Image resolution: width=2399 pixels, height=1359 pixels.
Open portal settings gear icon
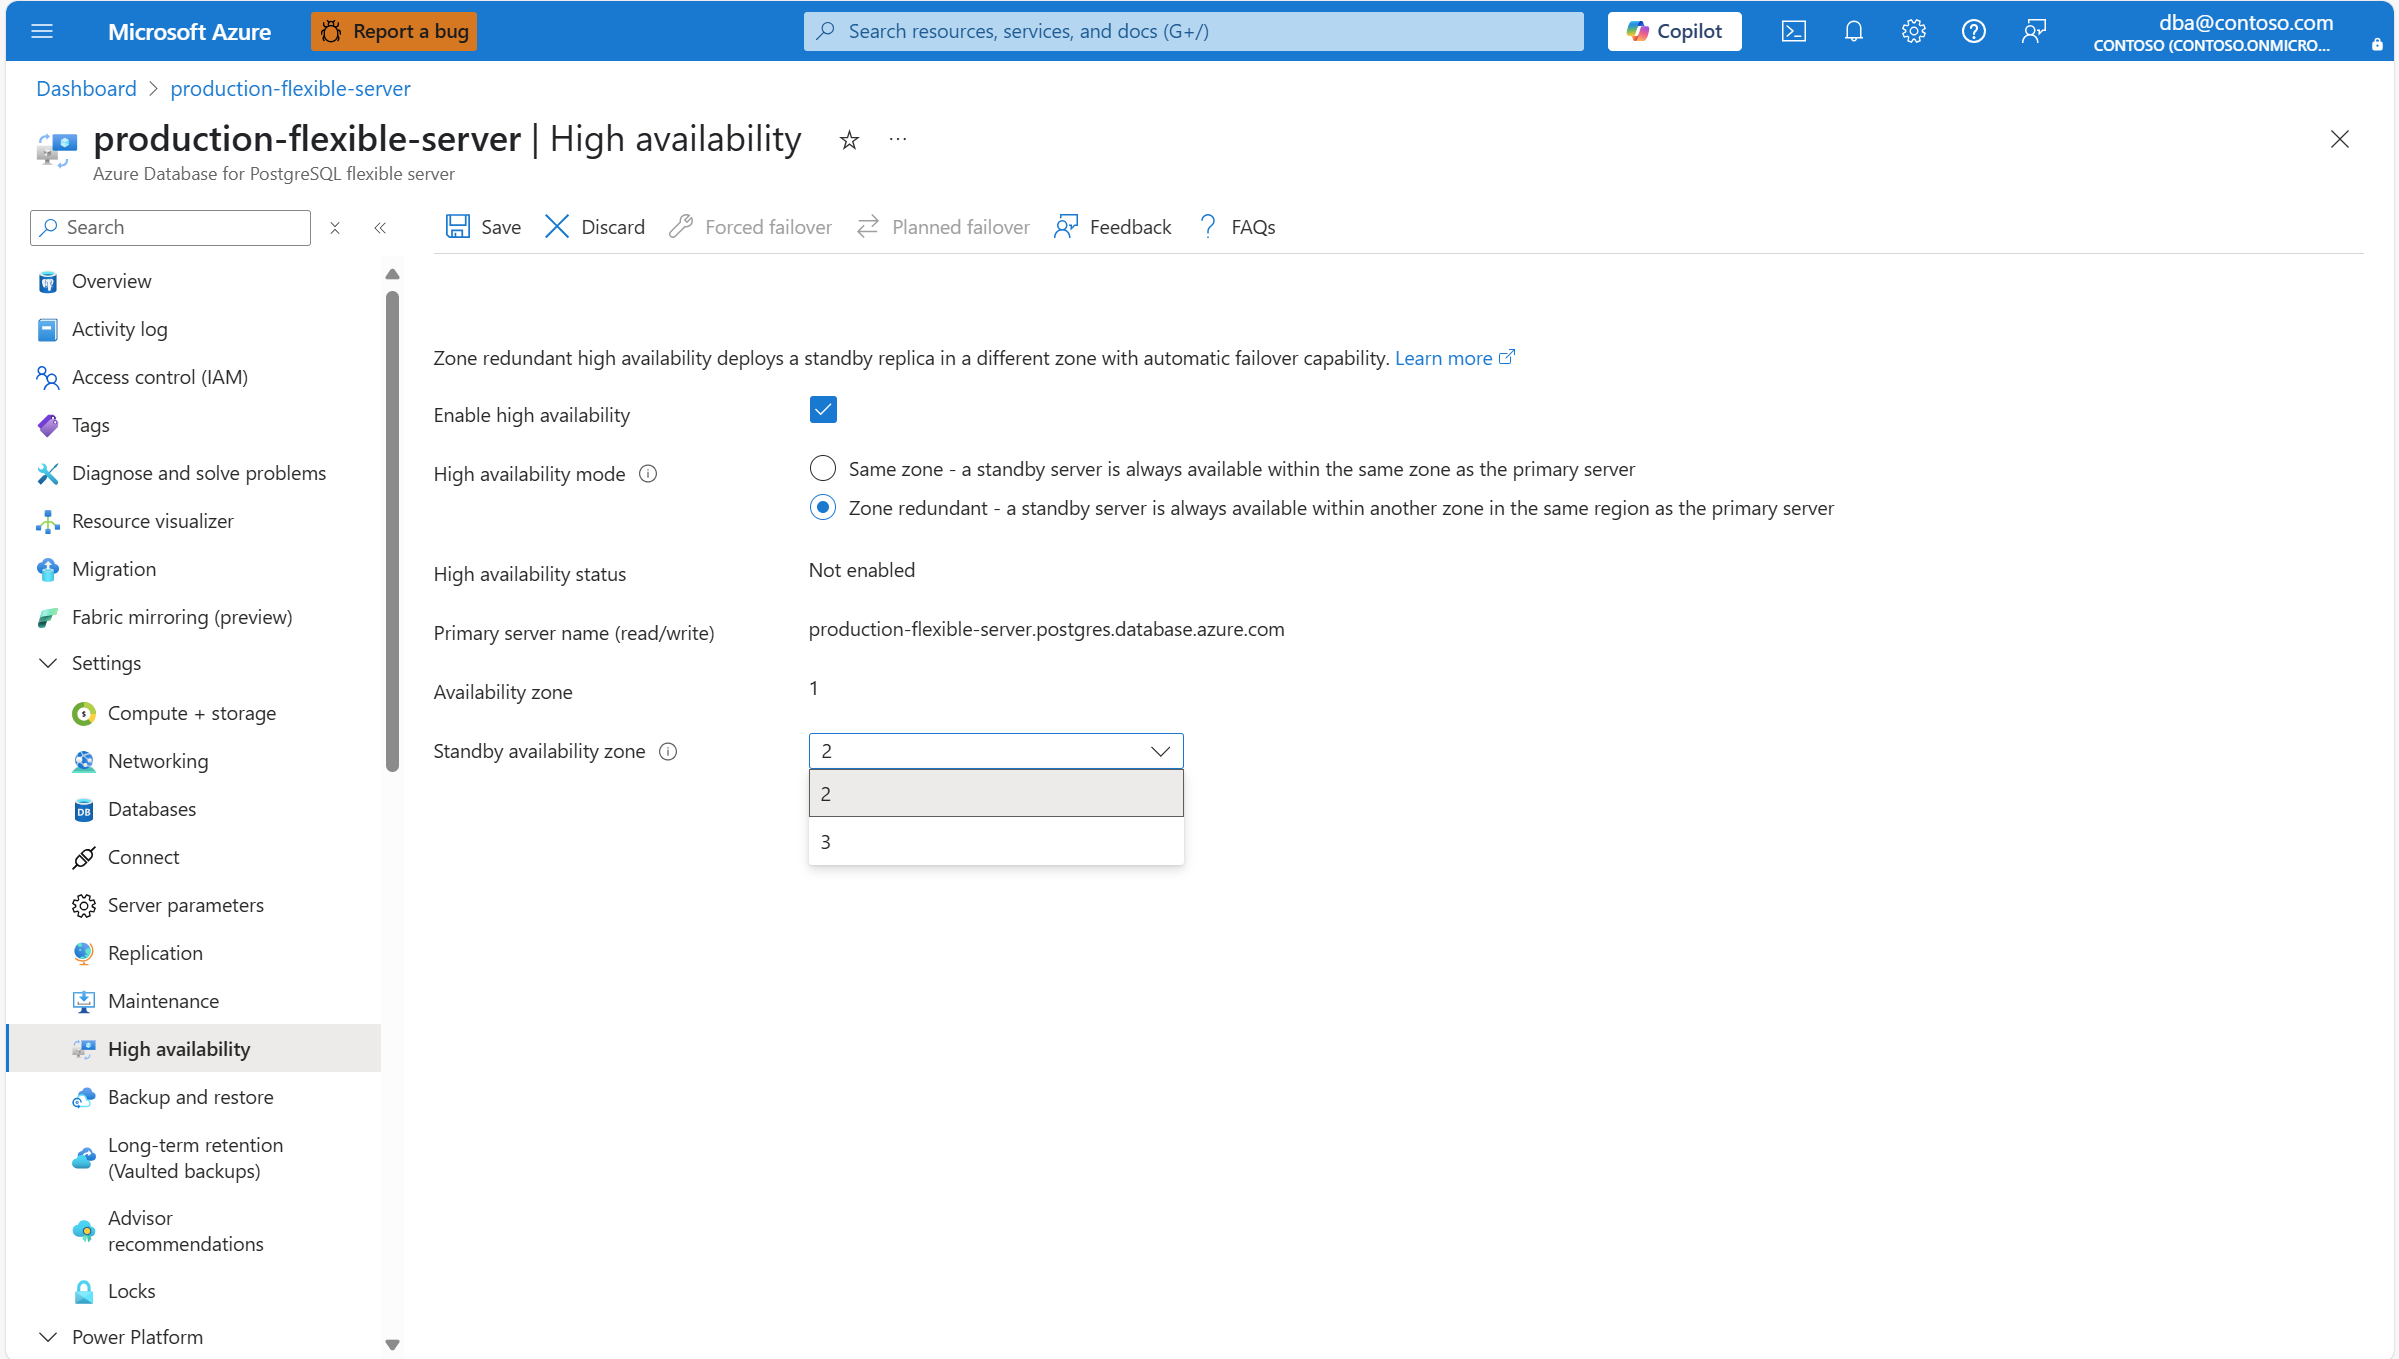coord(1913,31)
